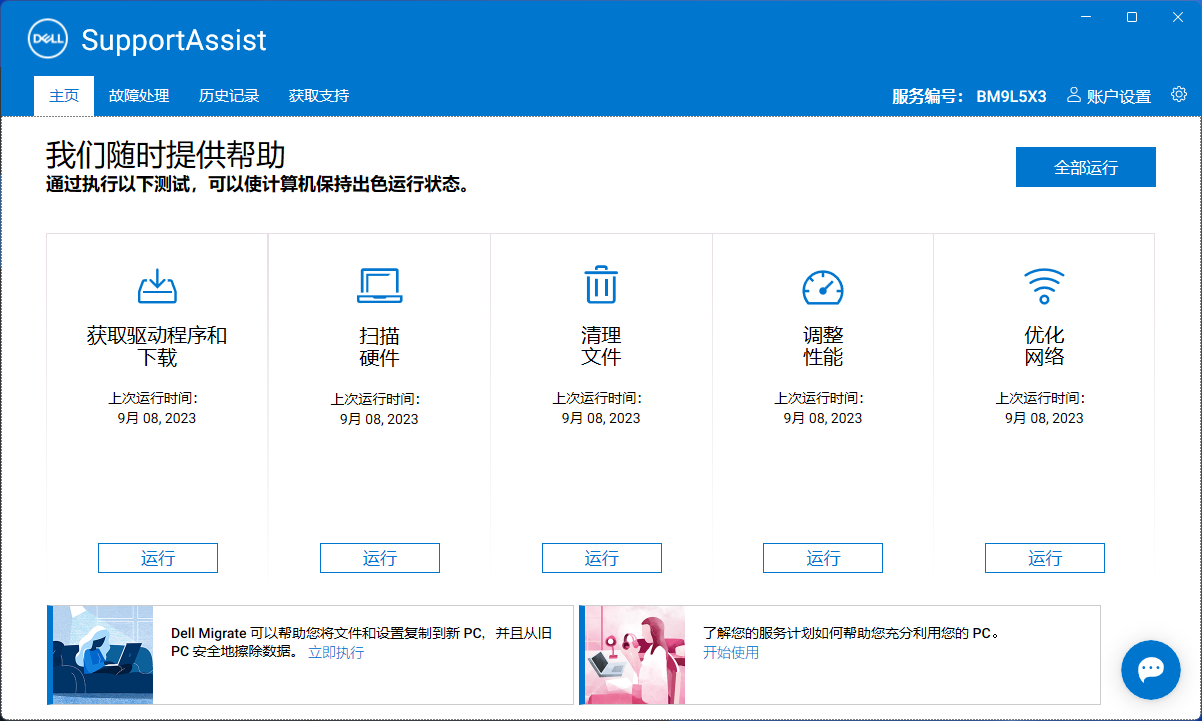This screenshot has height=721, width=1202.
Task: Open the chat bubble assistant
Action: tap(1151, 670)
